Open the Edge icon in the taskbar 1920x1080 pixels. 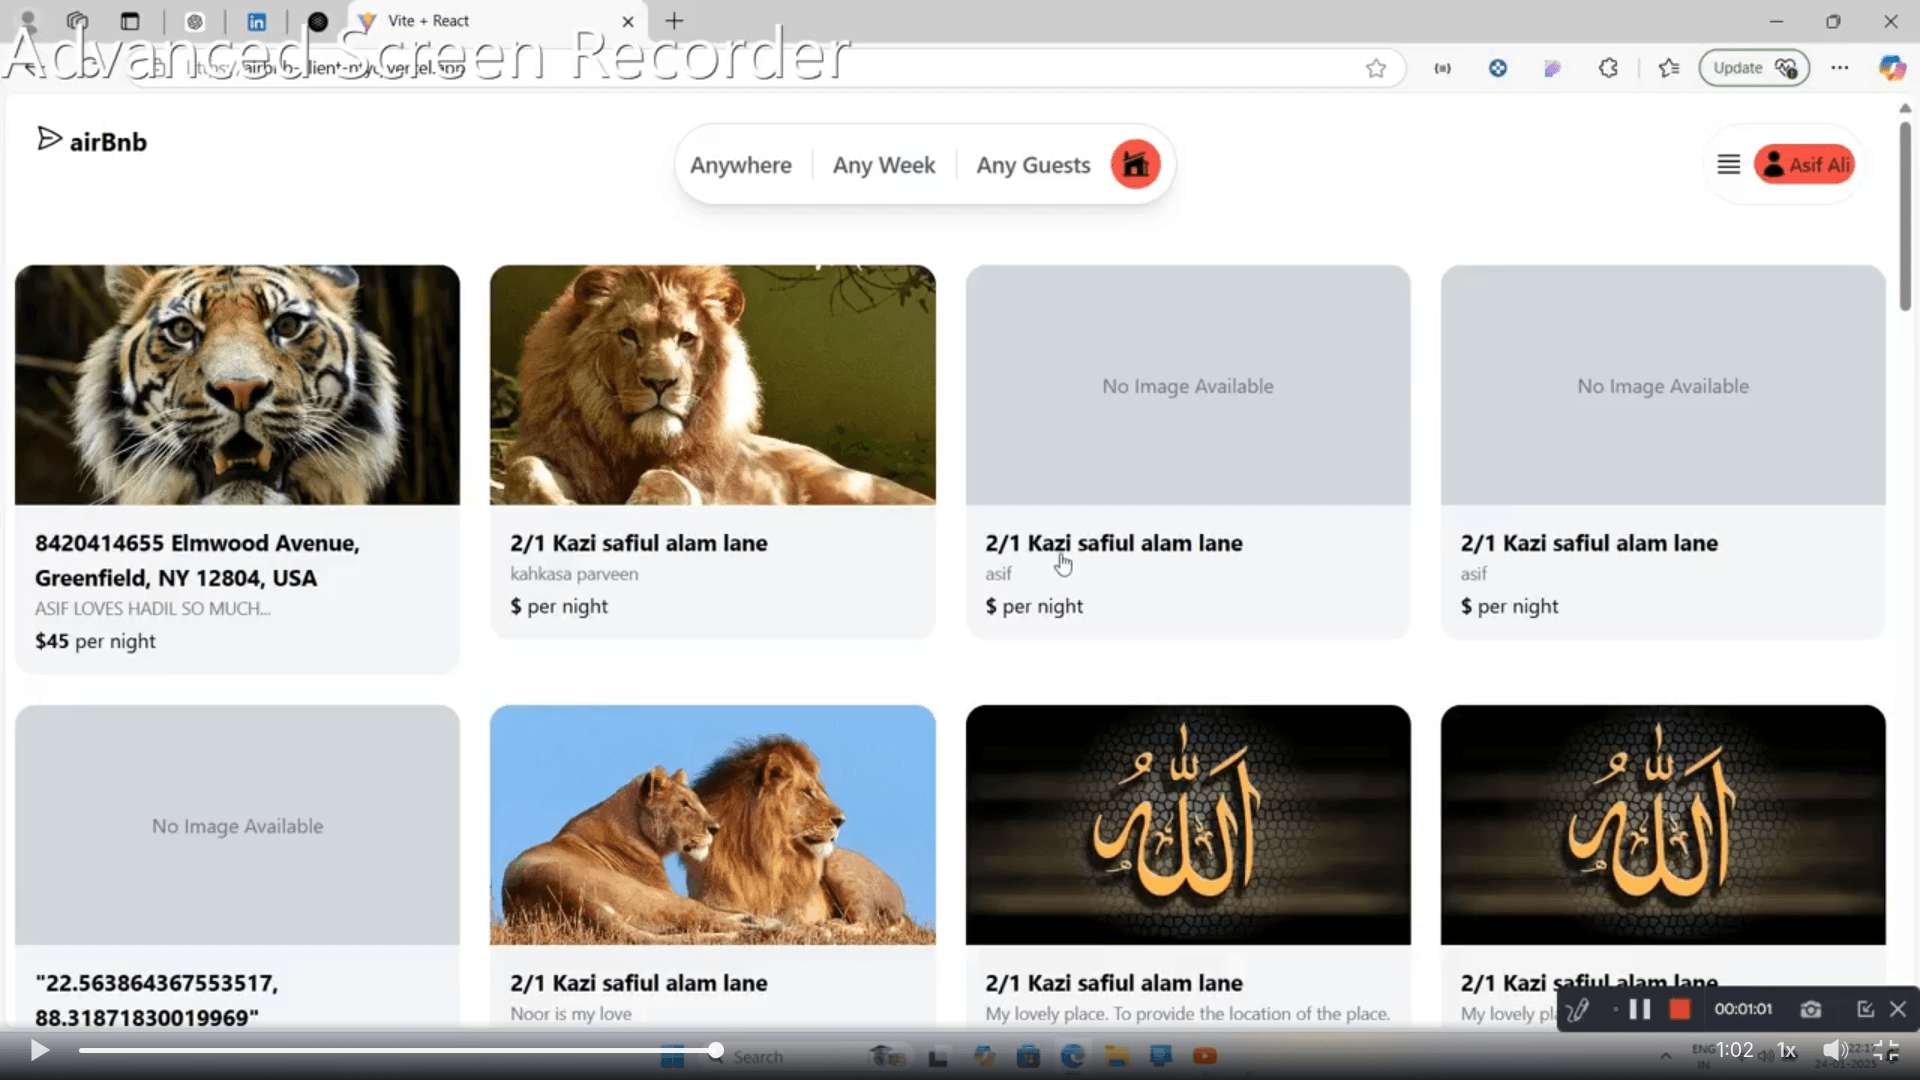[1073, 1056]
